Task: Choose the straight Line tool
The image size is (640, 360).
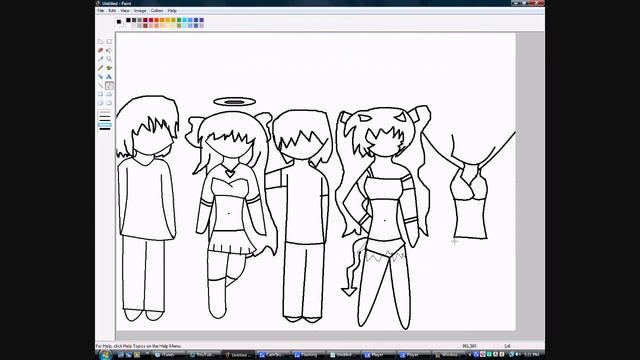Action: point(100,86)
